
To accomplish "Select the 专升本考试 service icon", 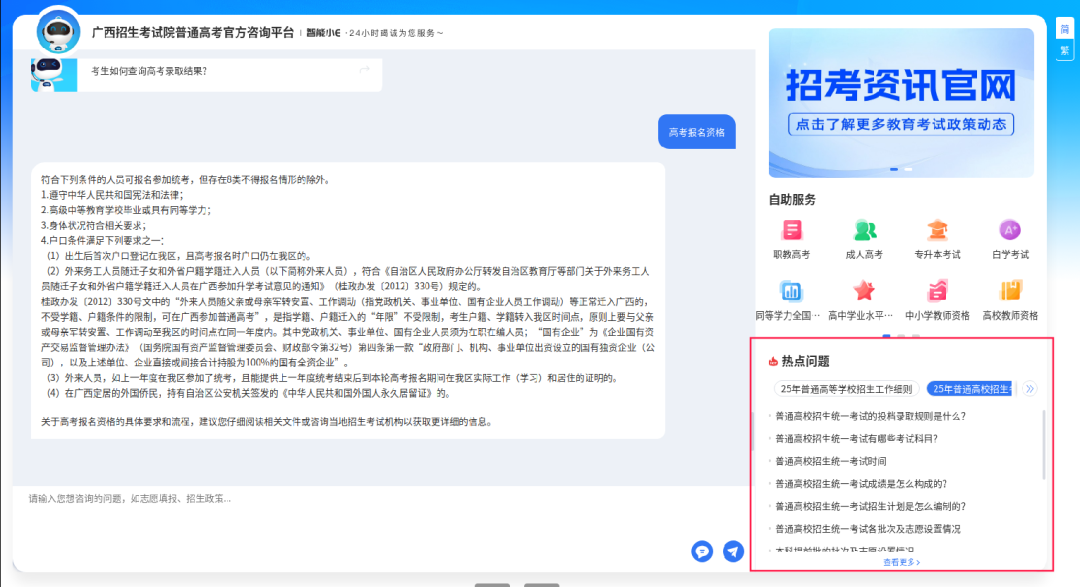I will click(937, 231).
